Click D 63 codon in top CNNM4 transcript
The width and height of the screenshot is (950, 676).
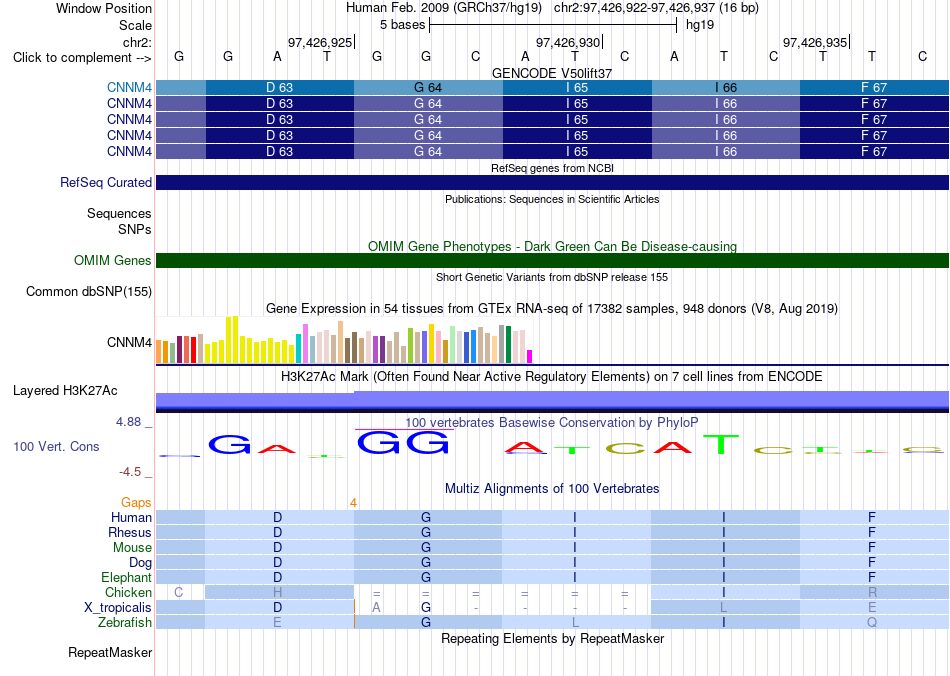pyautogui.click(x=279, y=87)
